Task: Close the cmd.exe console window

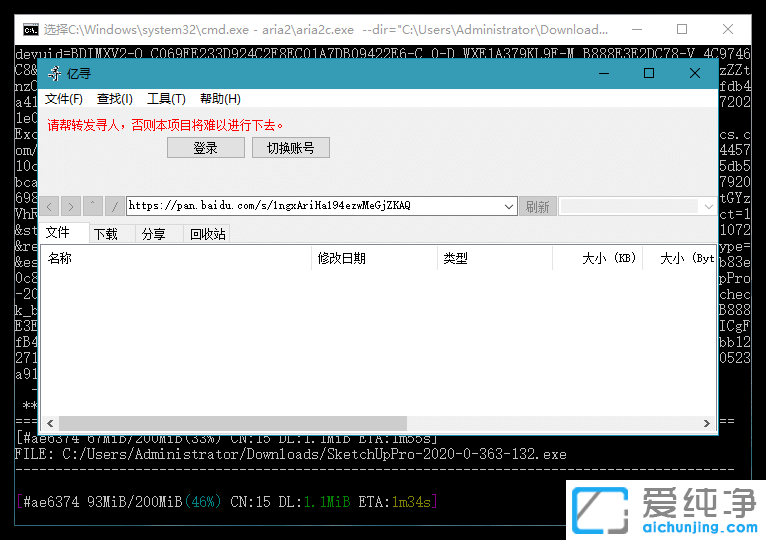Action: tap(728, 29)
